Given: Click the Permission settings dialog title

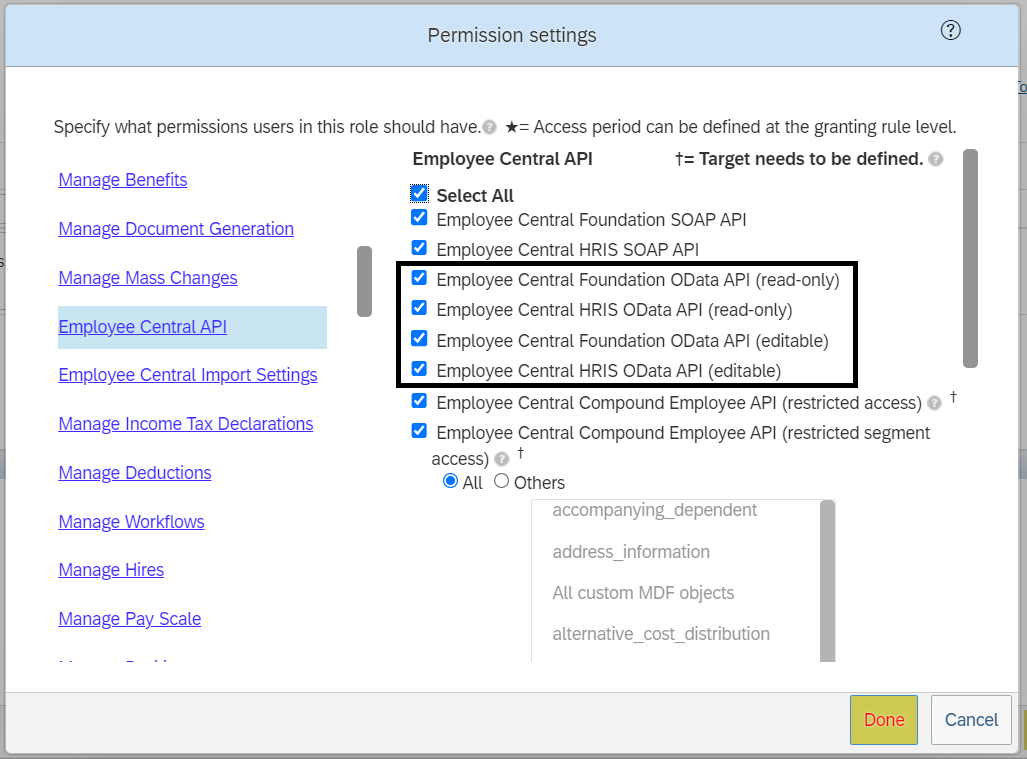Looking at the screenshot, I should tap(512, 35).
